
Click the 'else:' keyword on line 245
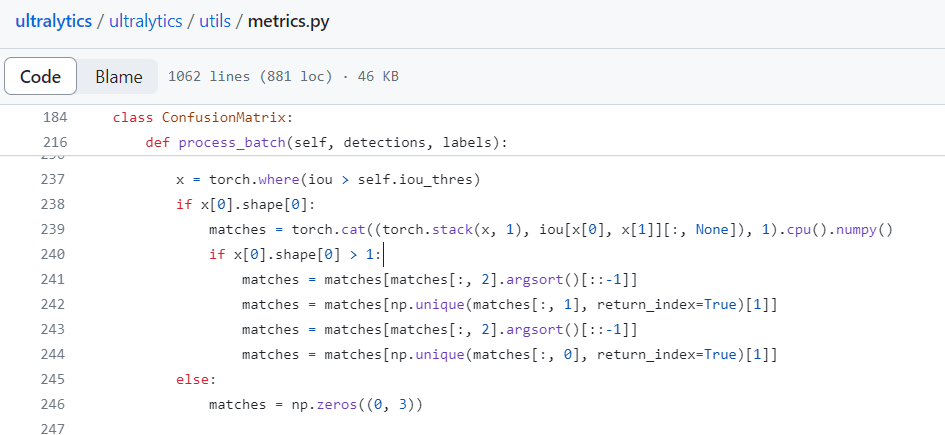195,380
